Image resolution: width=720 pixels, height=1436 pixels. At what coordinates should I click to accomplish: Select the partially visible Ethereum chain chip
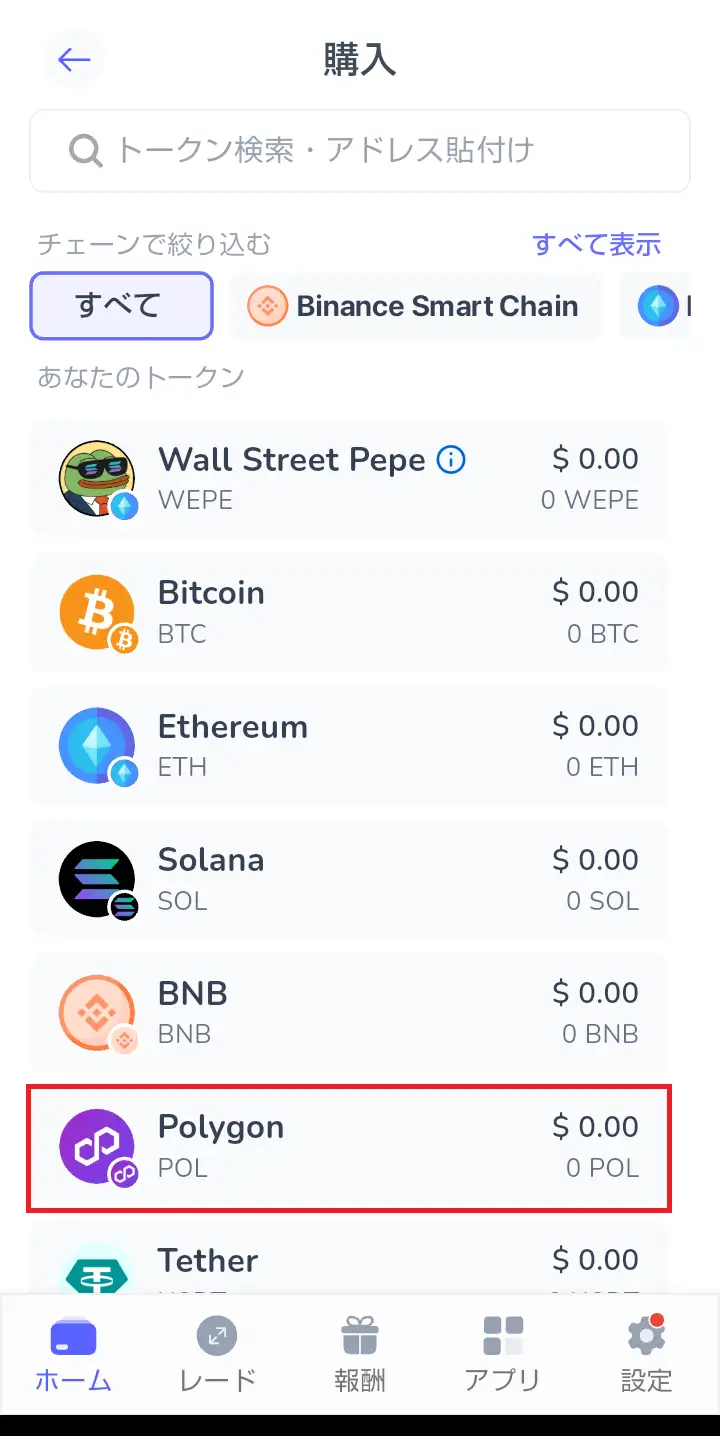tap(662, 306)
